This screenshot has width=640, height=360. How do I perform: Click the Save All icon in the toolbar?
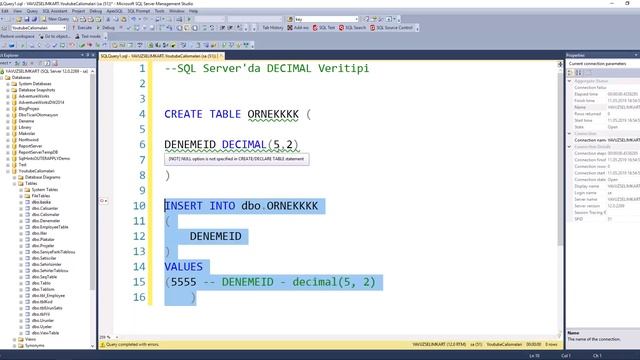[34, 19]
